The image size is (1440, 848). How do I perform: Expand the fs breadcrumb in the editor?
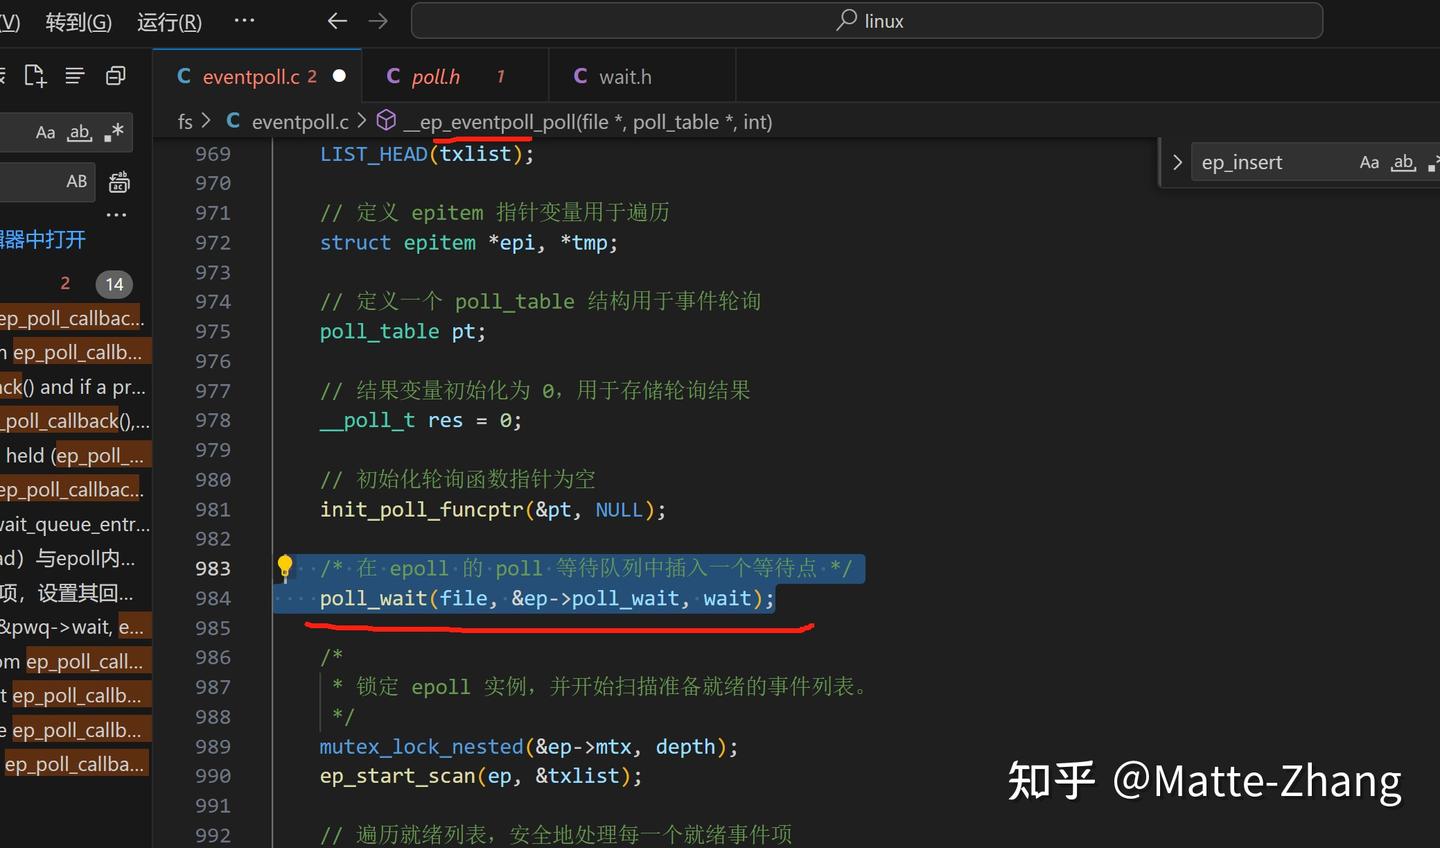185,121
